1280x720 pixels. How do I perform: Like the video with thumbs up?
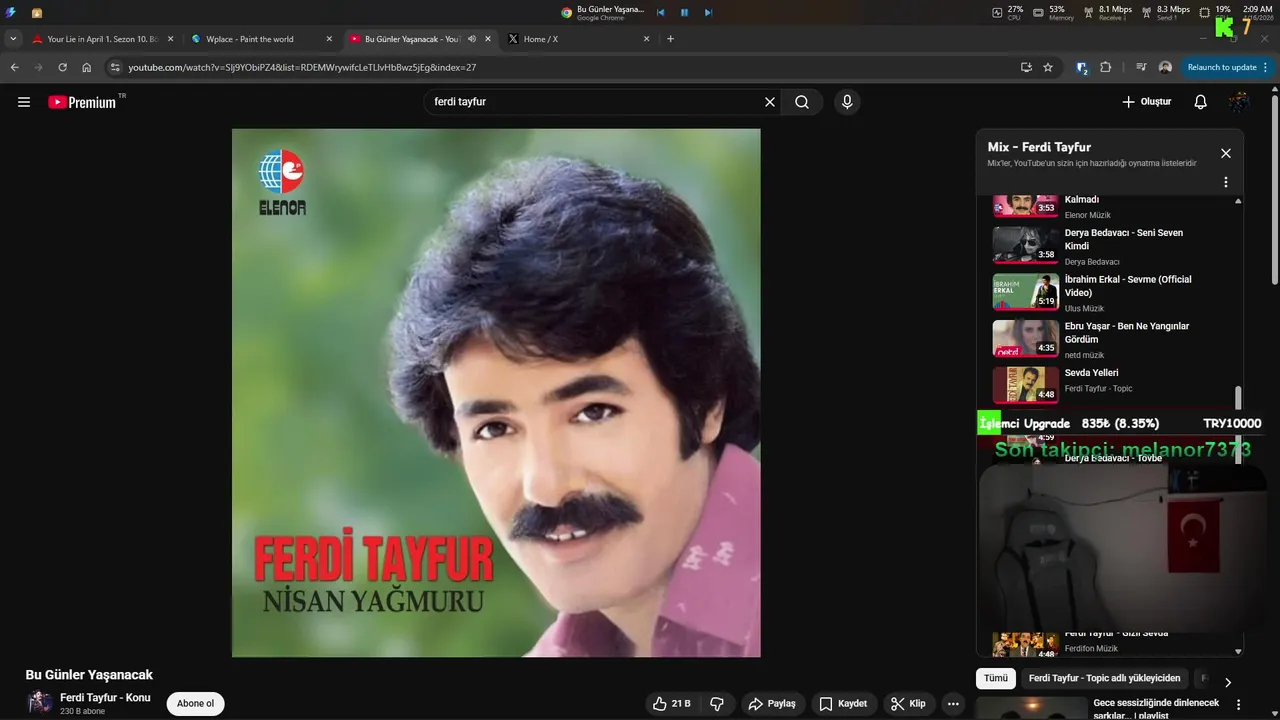(672, 704)
